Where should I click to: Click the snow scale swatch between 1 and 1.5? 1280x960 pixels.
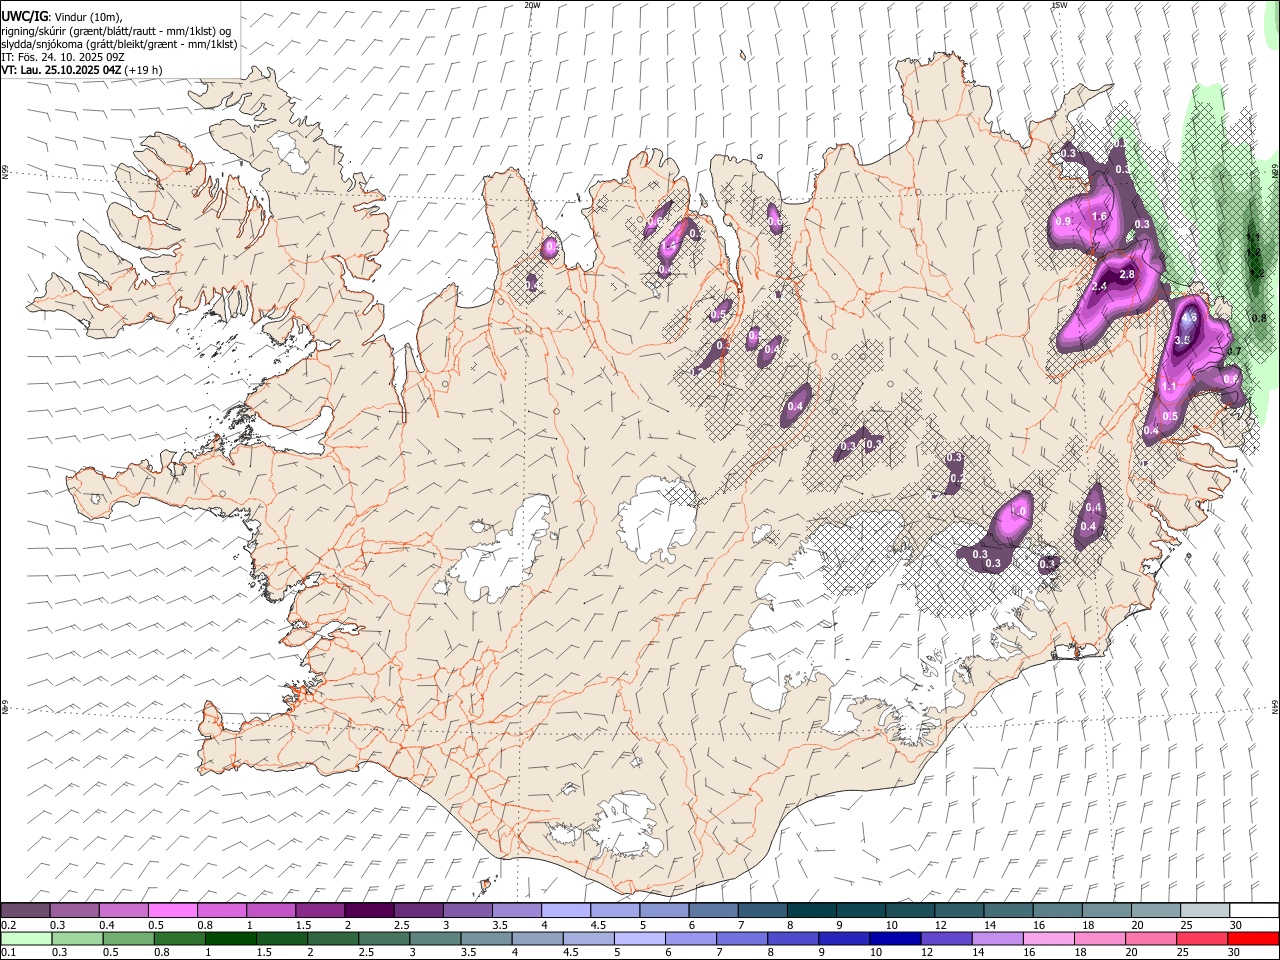(270, 910)
